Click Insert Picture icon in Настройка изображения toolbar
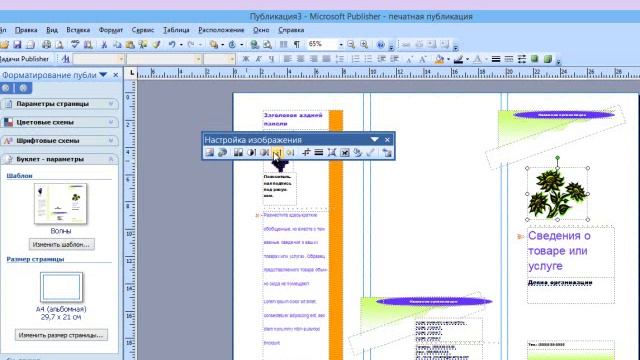This screenshot has height=360, width=640. tap(209, 152)
